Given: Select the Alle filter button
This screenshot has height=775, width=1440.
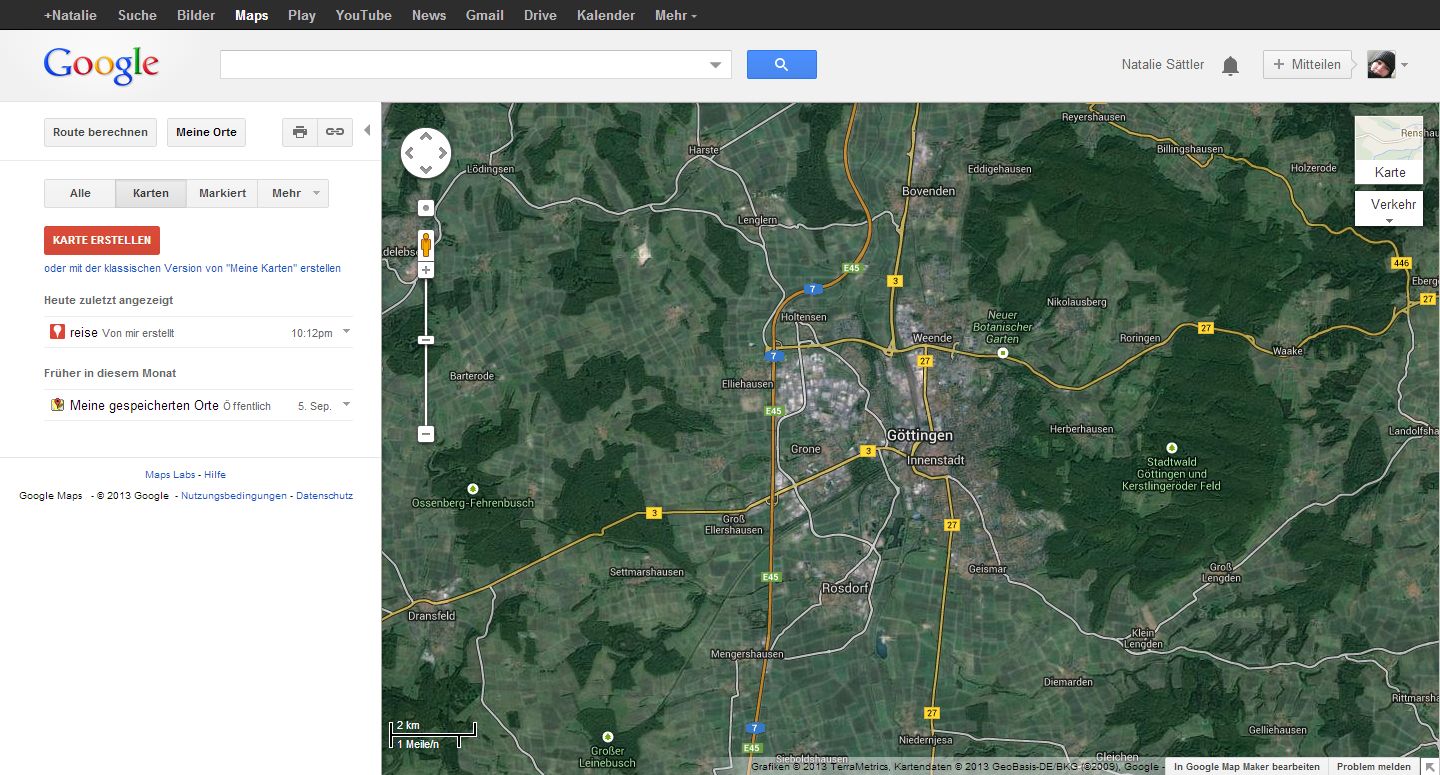Looking at the screenshot, I should click(x=80, y=193).
